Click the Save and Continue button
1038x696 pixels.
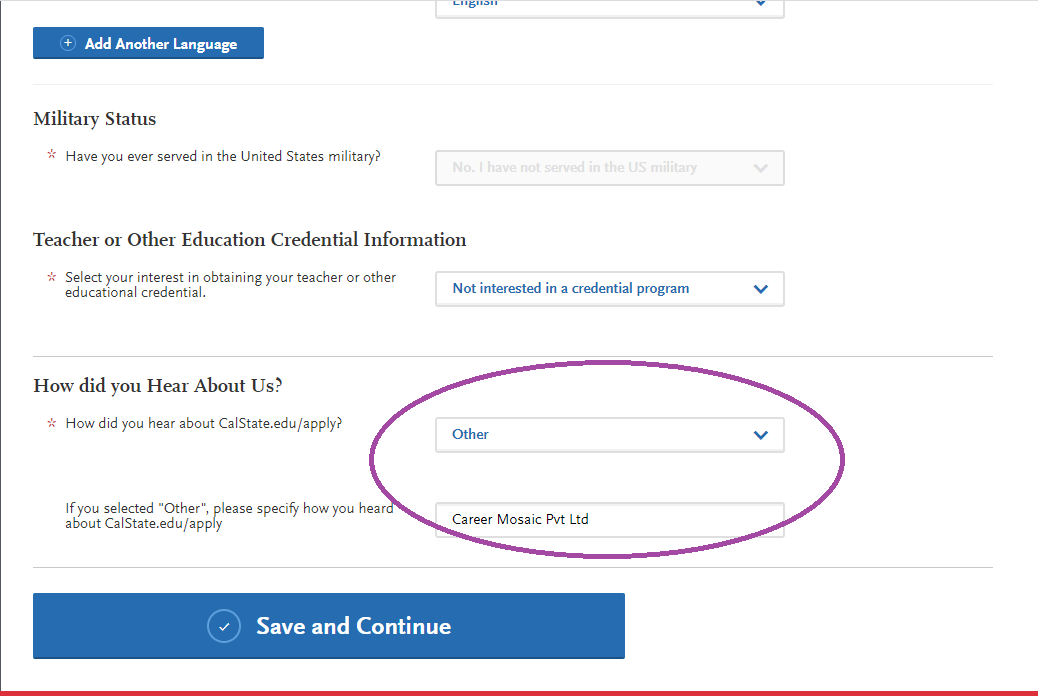[x=329, y=626]
